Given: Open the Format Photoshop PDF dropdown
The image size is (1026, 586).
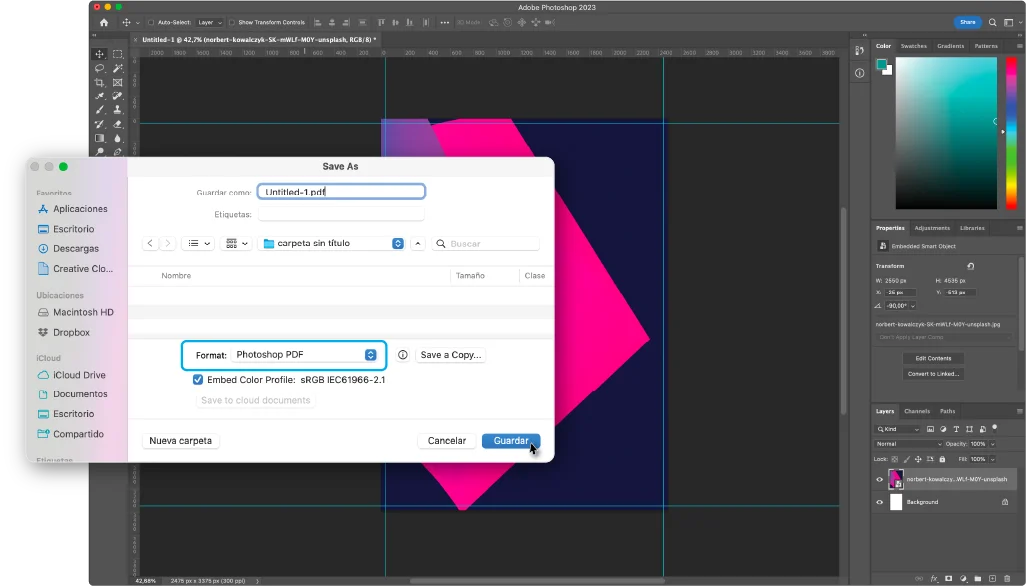Looking at the screenshot, I should 305,354.
